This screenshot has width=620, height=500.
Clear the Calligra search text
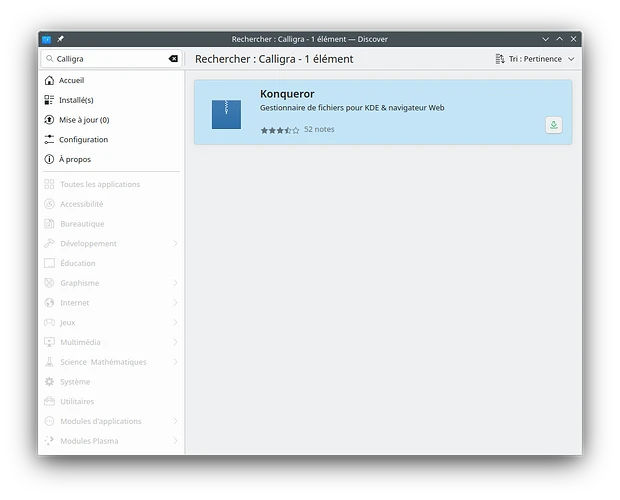[173, 59]
